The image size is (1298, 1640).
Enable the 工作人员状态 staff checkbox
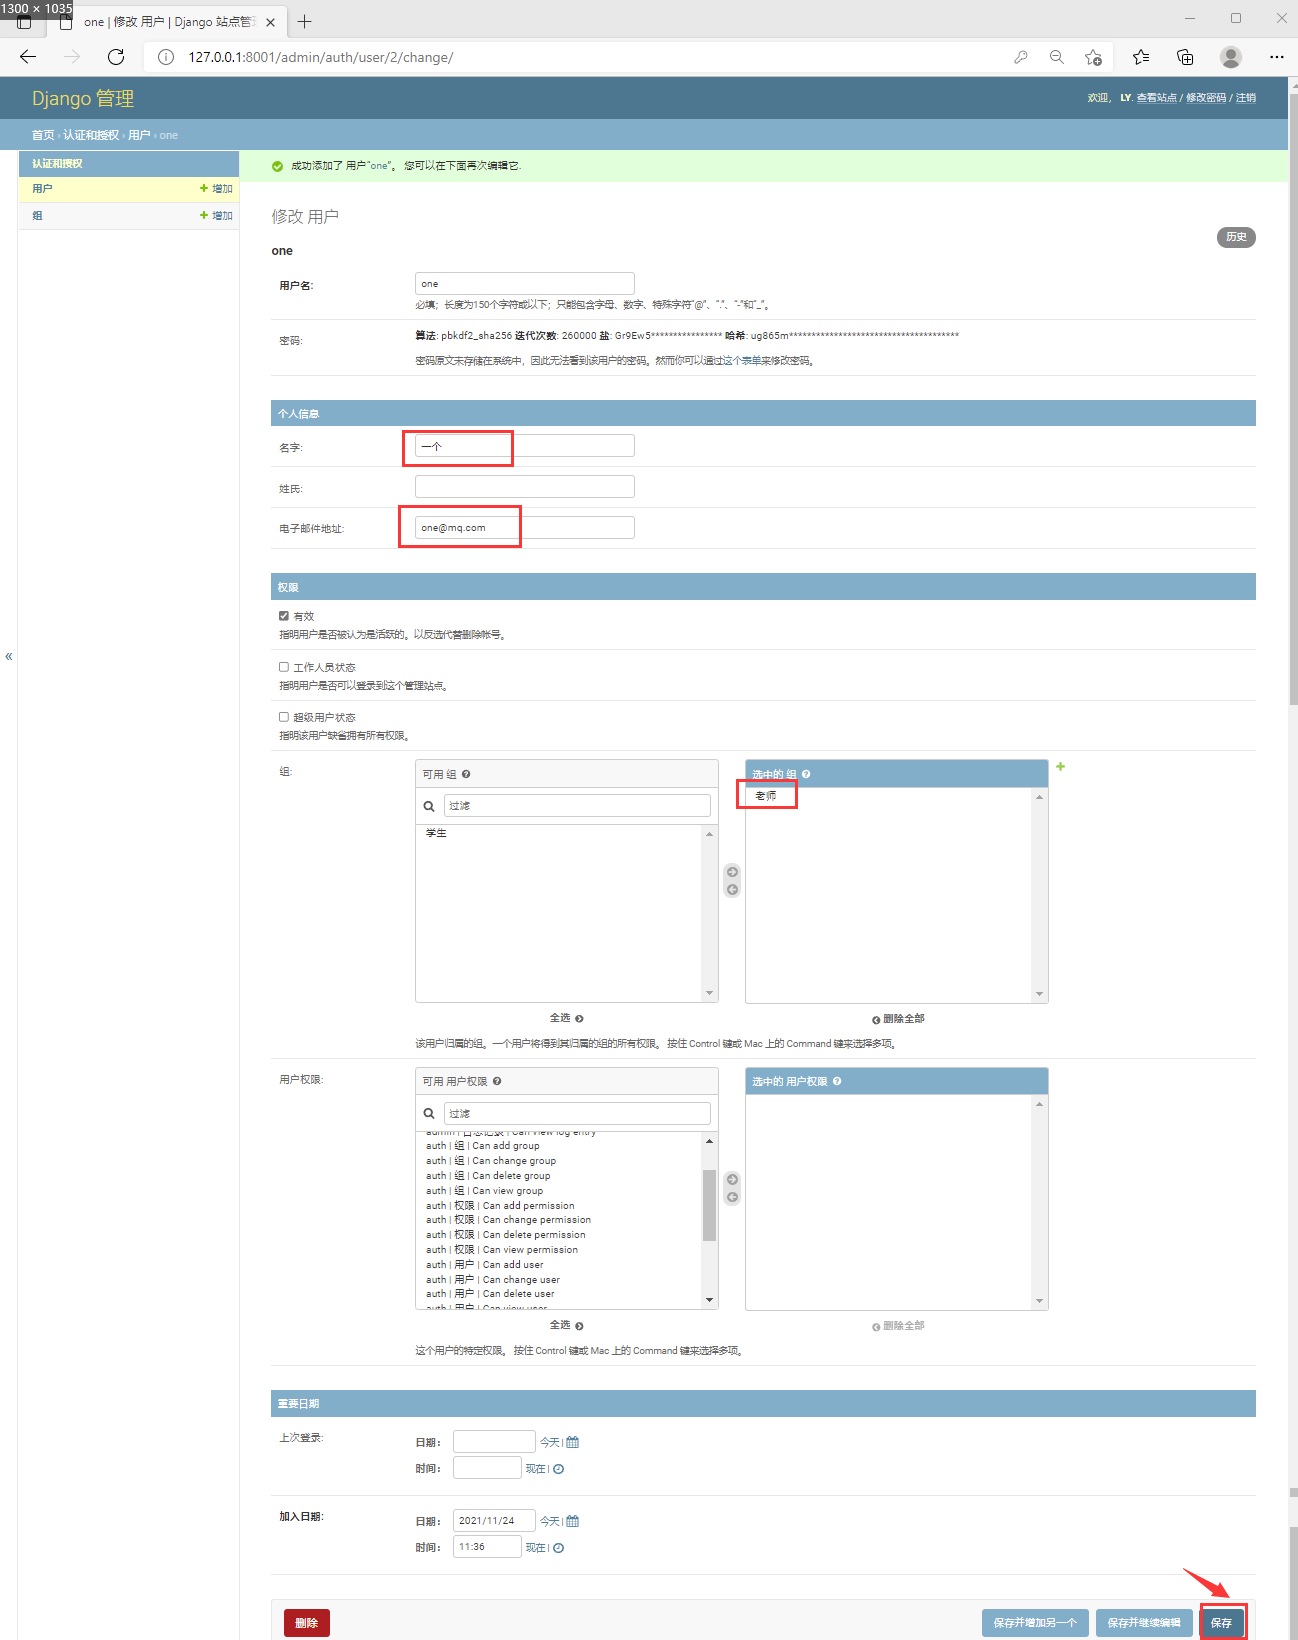[284, 667]
